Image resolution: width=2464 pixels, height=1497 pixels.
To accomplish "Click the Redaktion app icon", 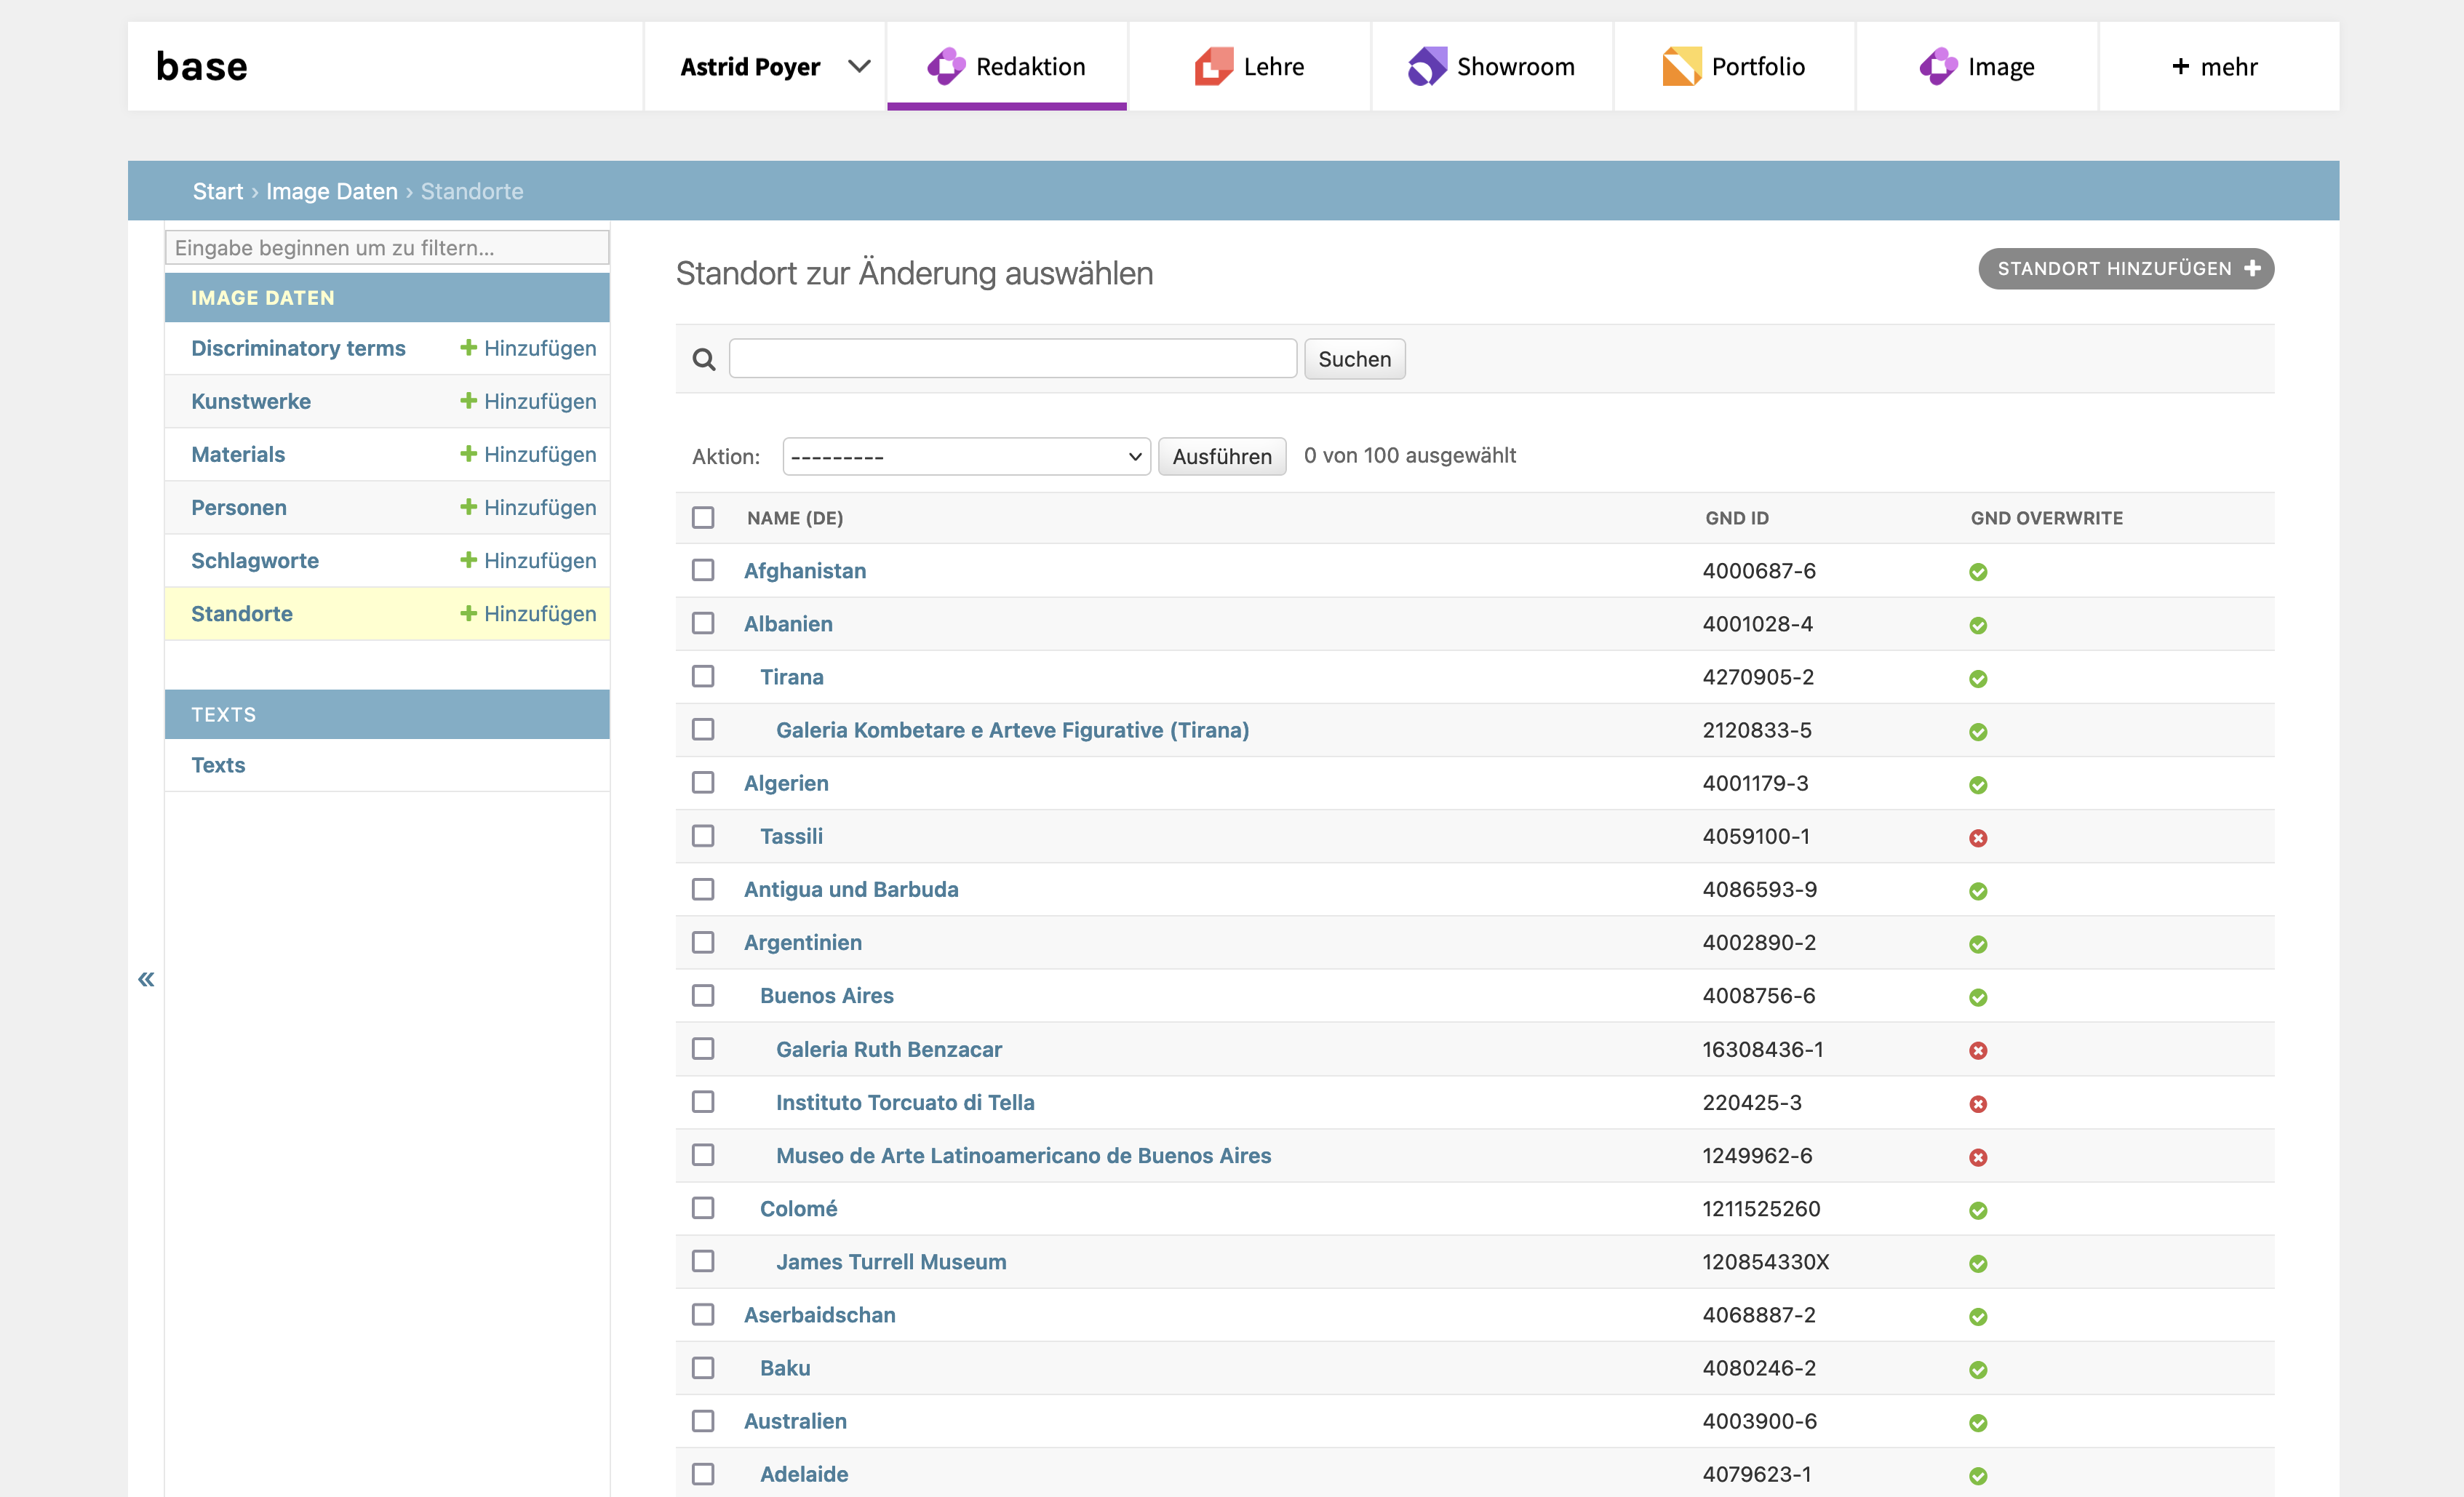I will 945,67.
